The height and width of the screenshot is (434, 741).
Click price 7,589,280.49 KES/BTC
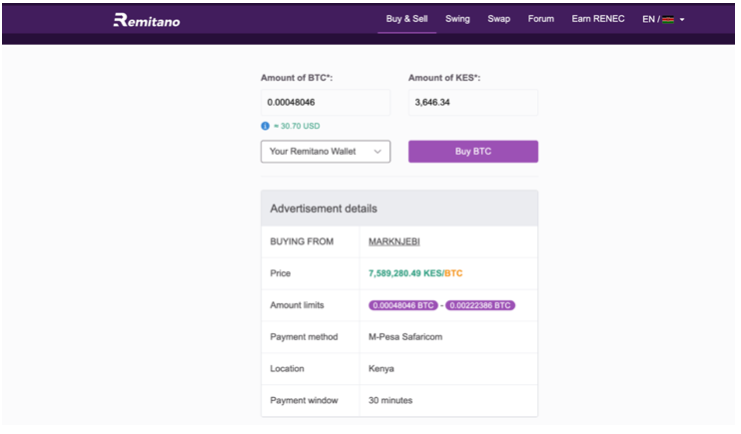415,273
